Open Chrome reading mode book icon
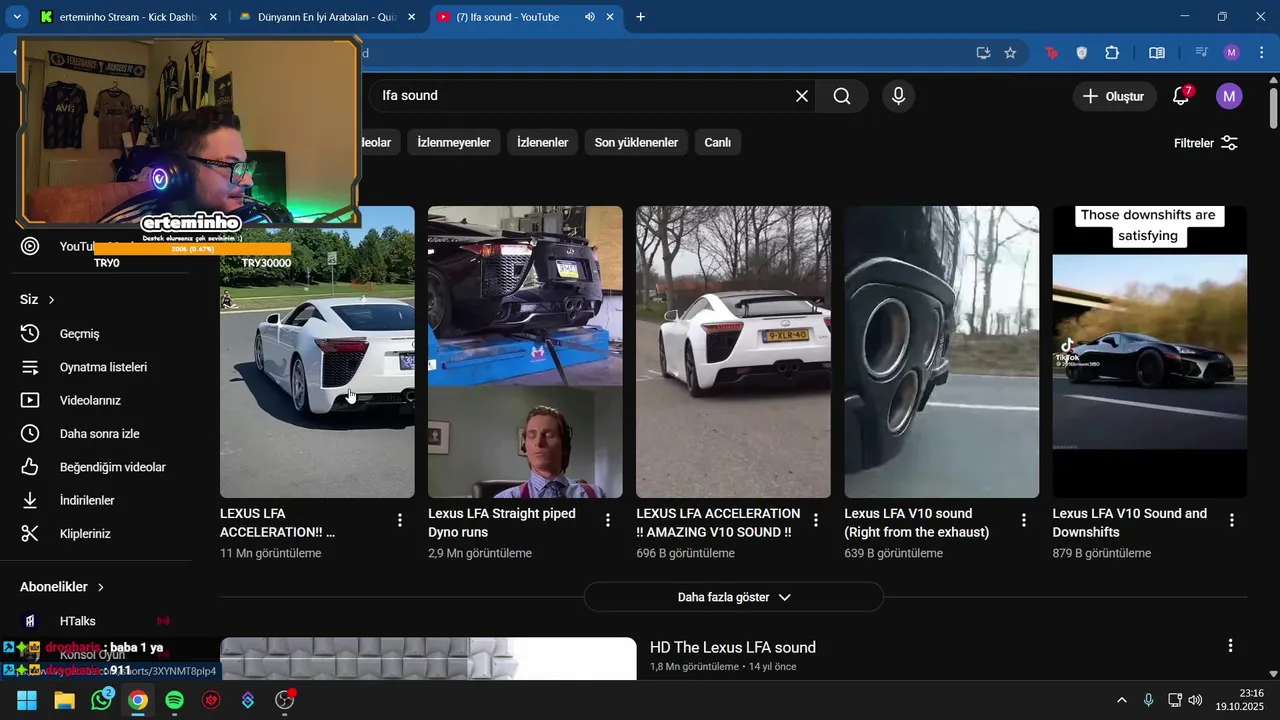The width and height of the screenshot is (1280, 720). [1157, 53]
